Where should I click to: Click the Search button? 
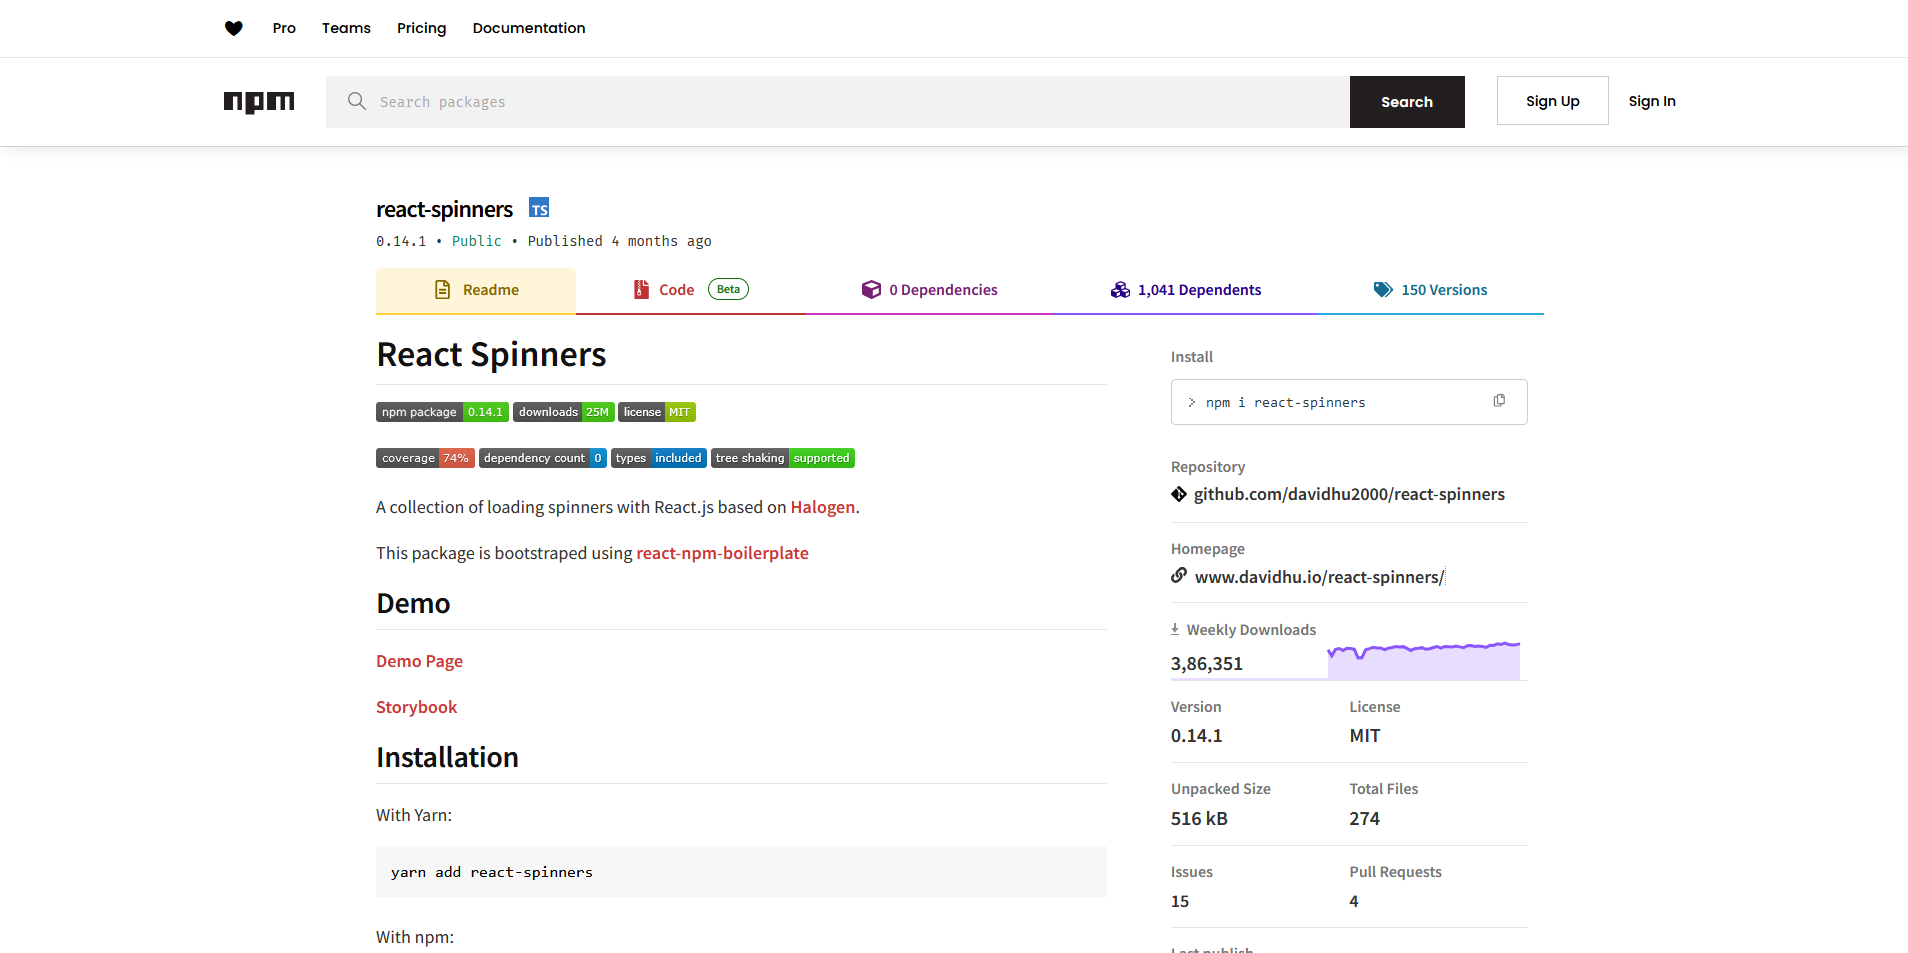point(1407,102)
